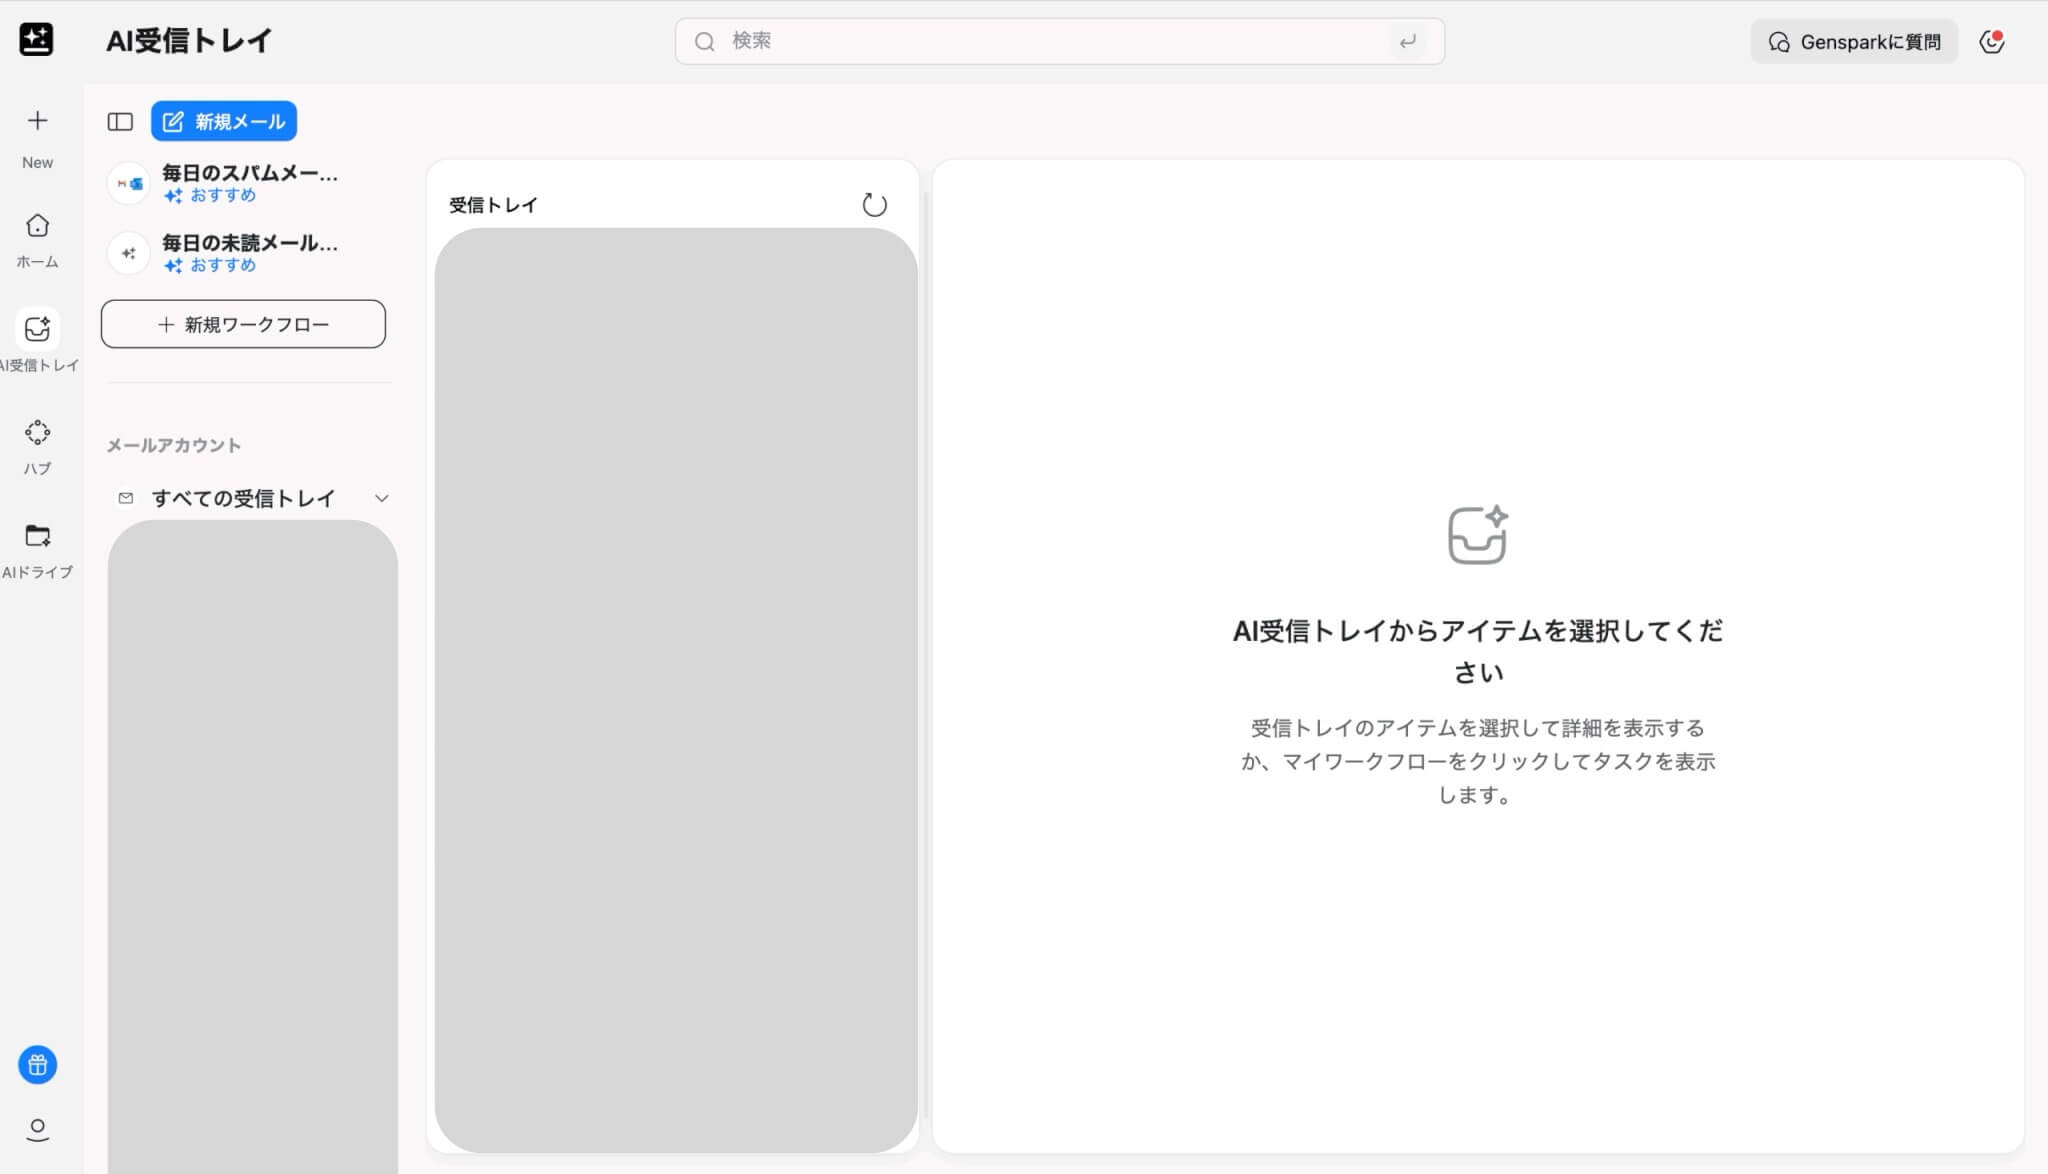Image resolution: width=2048 pixels, height=1174 pixels.
Task: Open AIドライブ from the sidebar
Action: click(37, 536)
